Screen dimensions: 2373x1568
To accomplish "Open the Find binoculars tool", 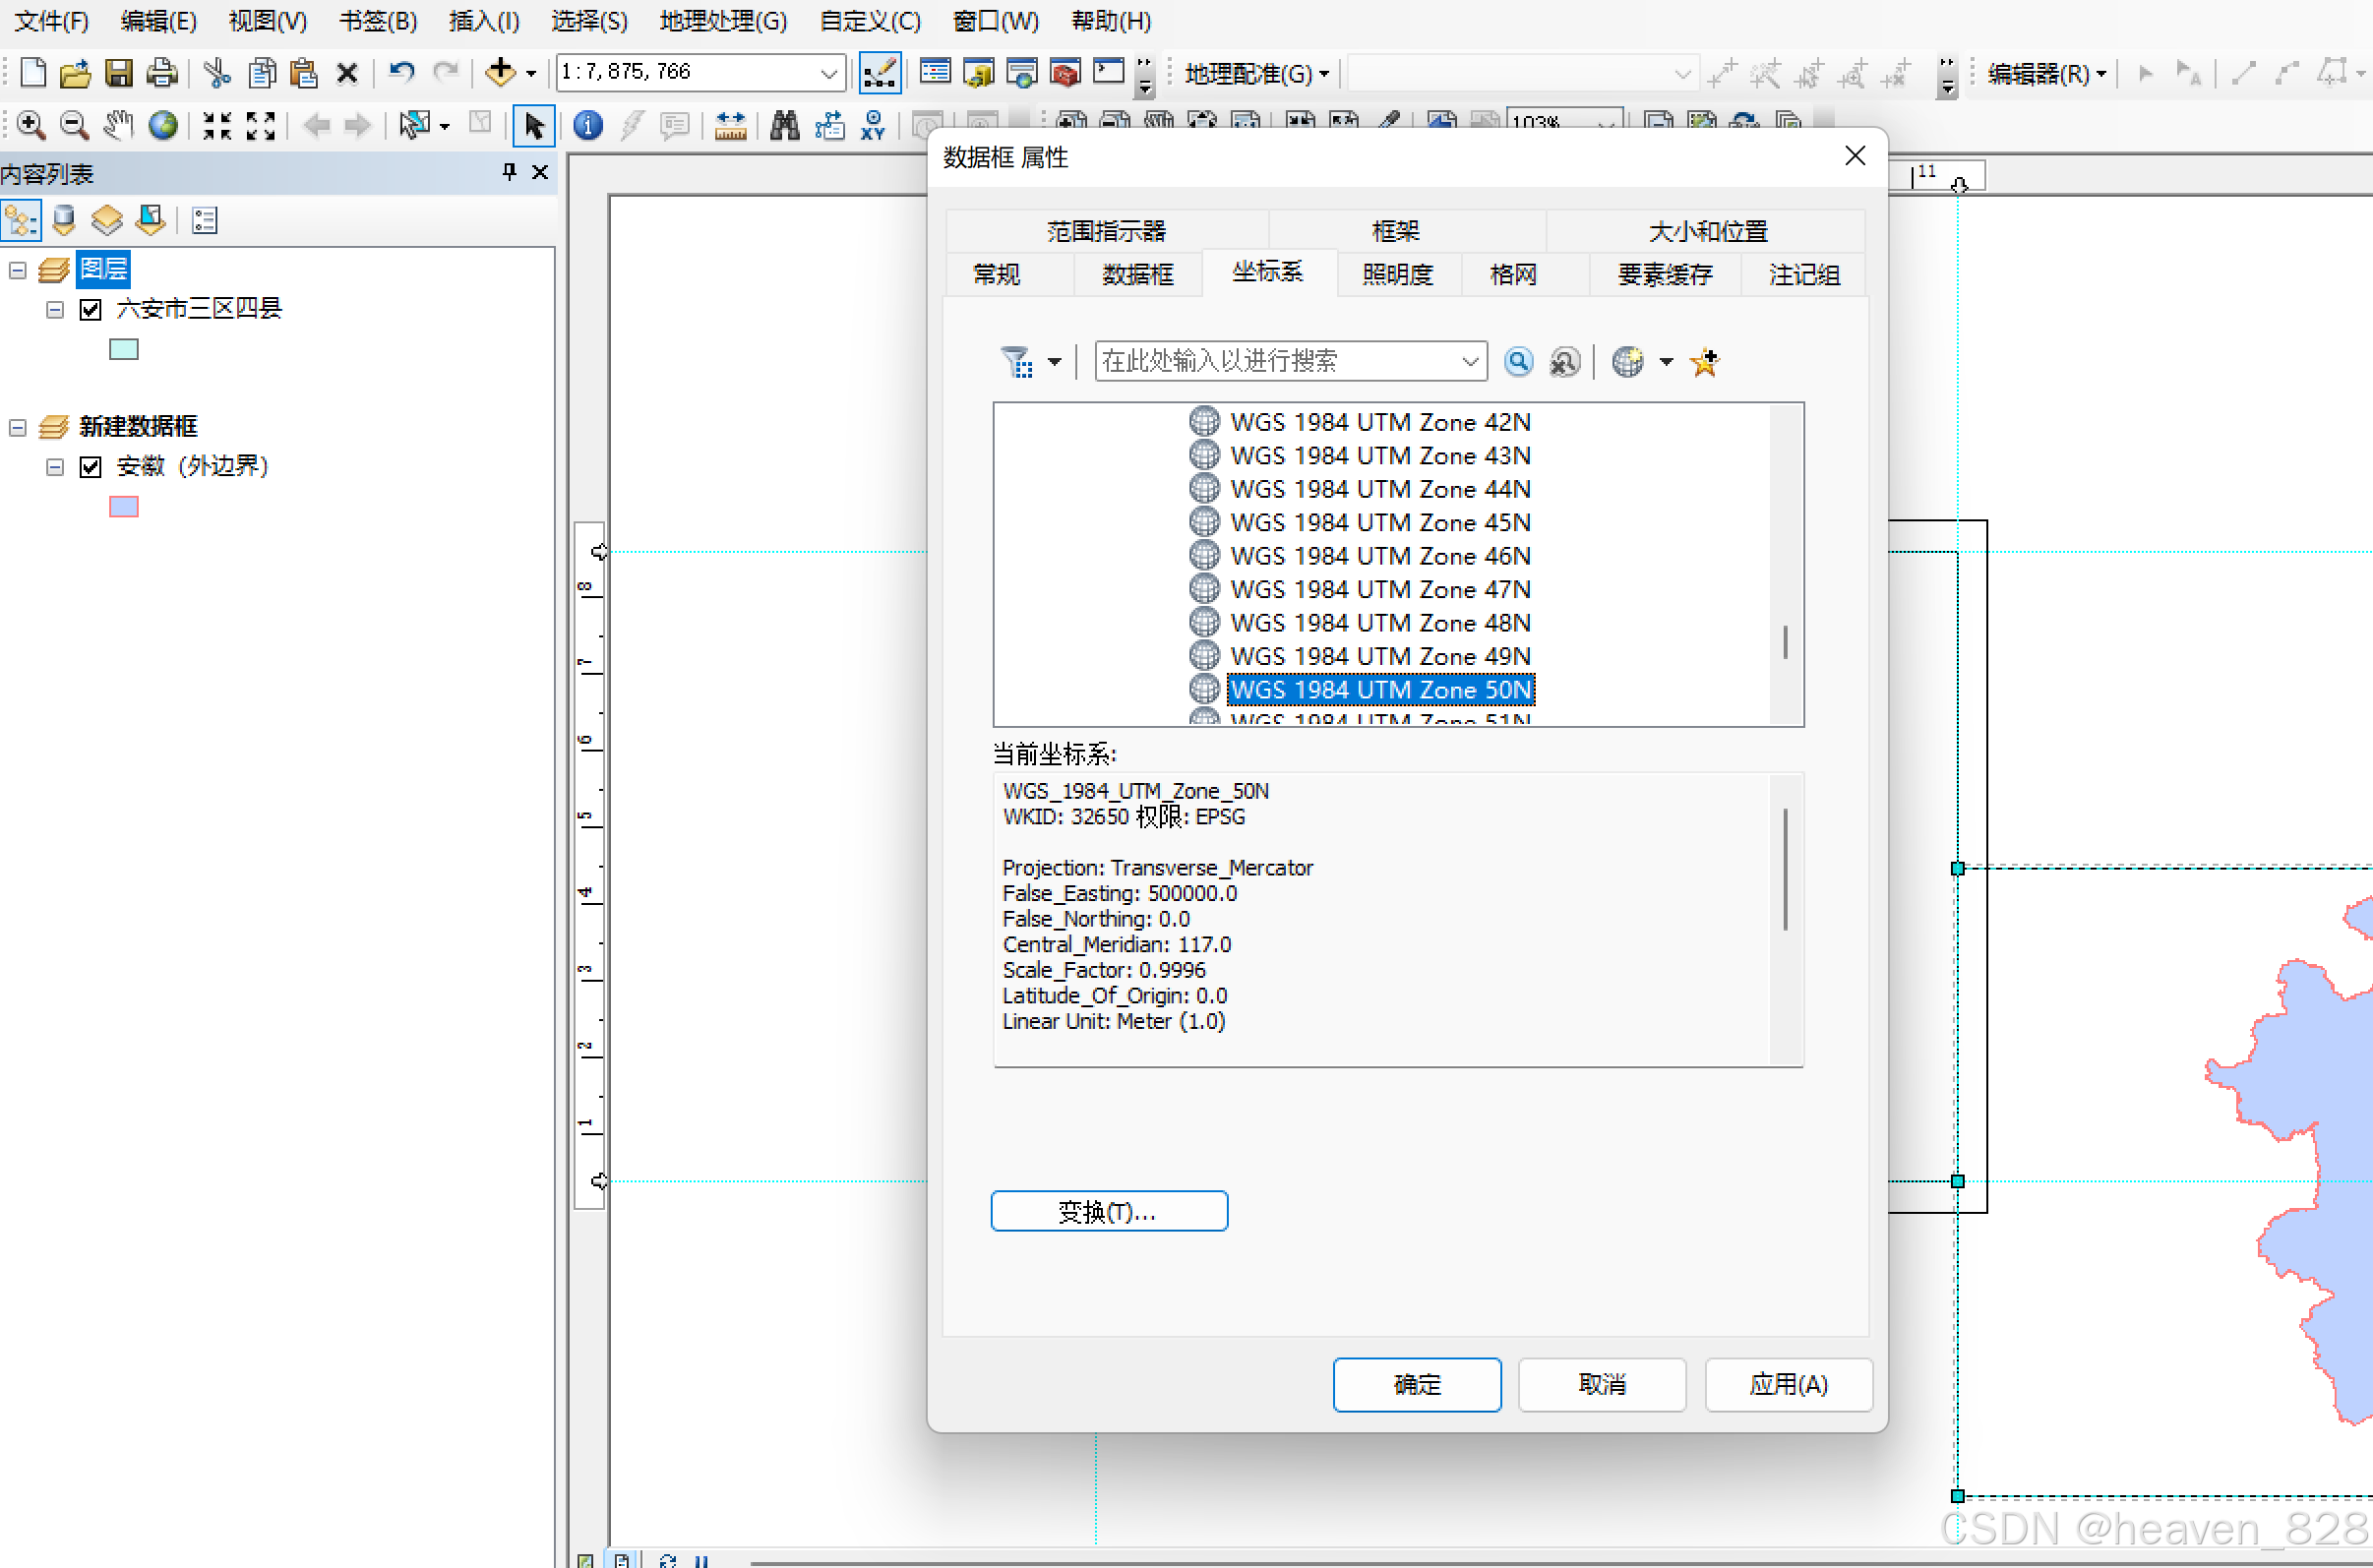I will click(784, 125).
